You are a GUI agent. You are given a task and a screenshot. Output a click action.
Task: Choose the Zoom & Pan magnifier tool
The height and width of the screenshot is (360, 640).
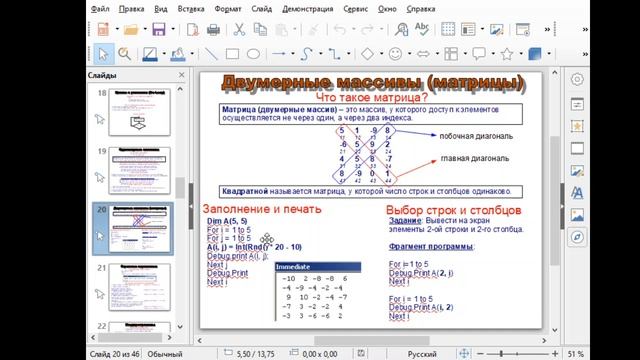pos(124,54)
